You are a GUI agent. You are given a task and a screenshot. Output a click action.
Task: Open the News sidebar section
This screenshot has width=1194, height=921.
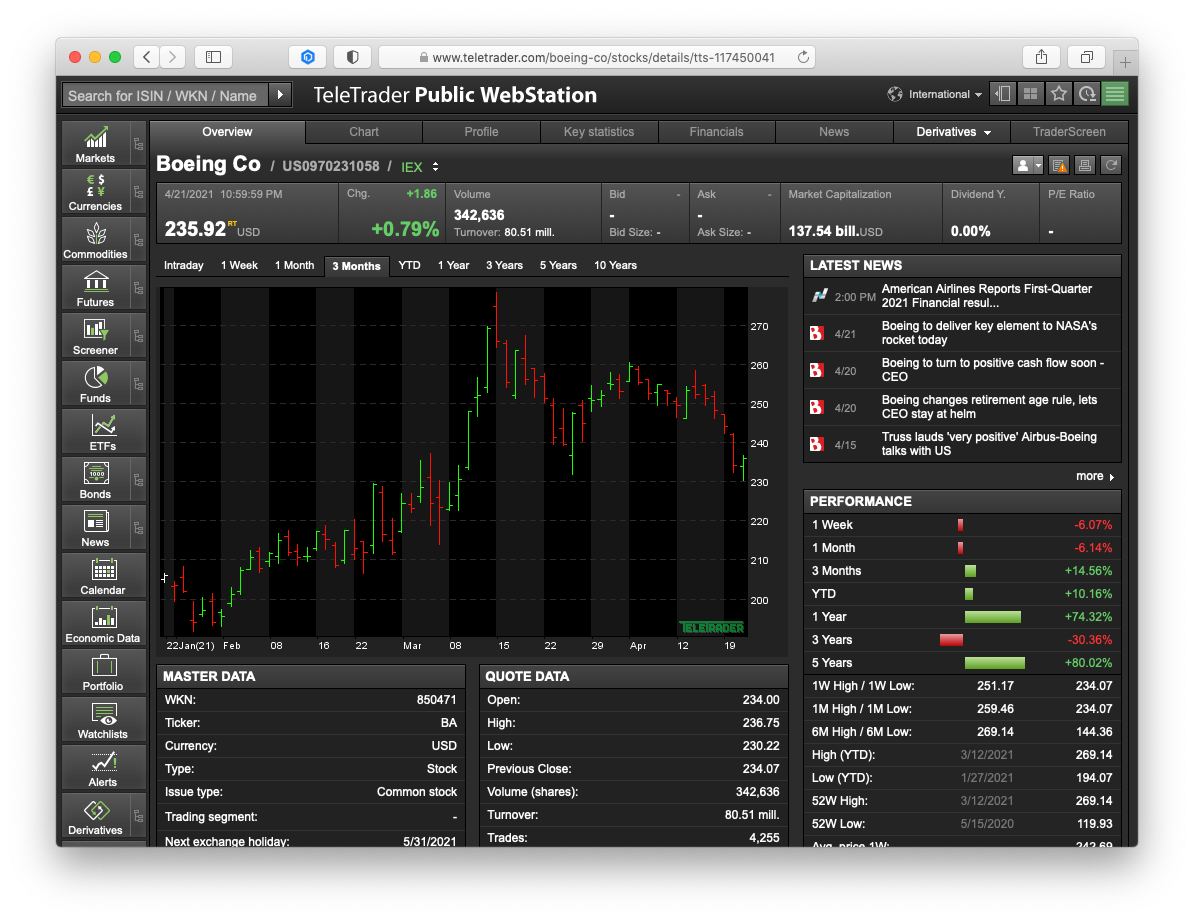pyautogui.click(x=96, y=528)
